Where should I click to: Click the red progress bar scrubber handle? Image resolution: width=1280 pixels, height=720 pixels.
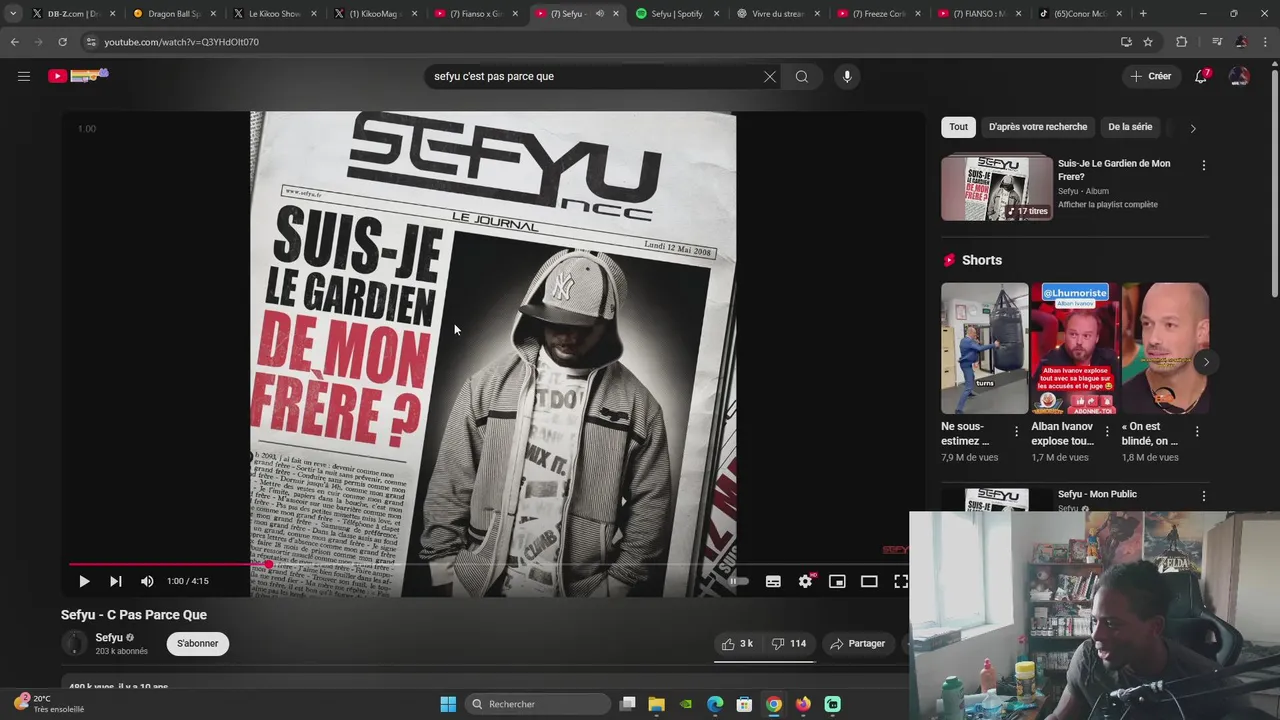coord(268,564)
